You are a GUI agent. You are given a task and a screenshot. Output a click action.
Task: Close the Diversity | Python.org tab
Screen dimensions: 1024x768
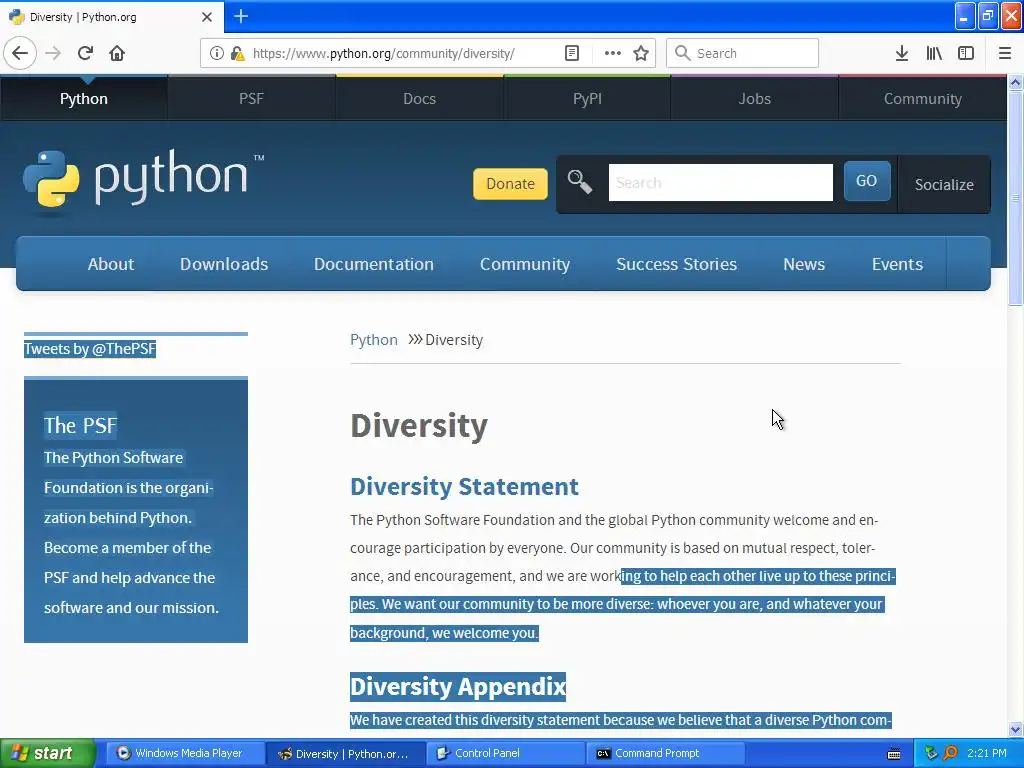tap(206, 17)
